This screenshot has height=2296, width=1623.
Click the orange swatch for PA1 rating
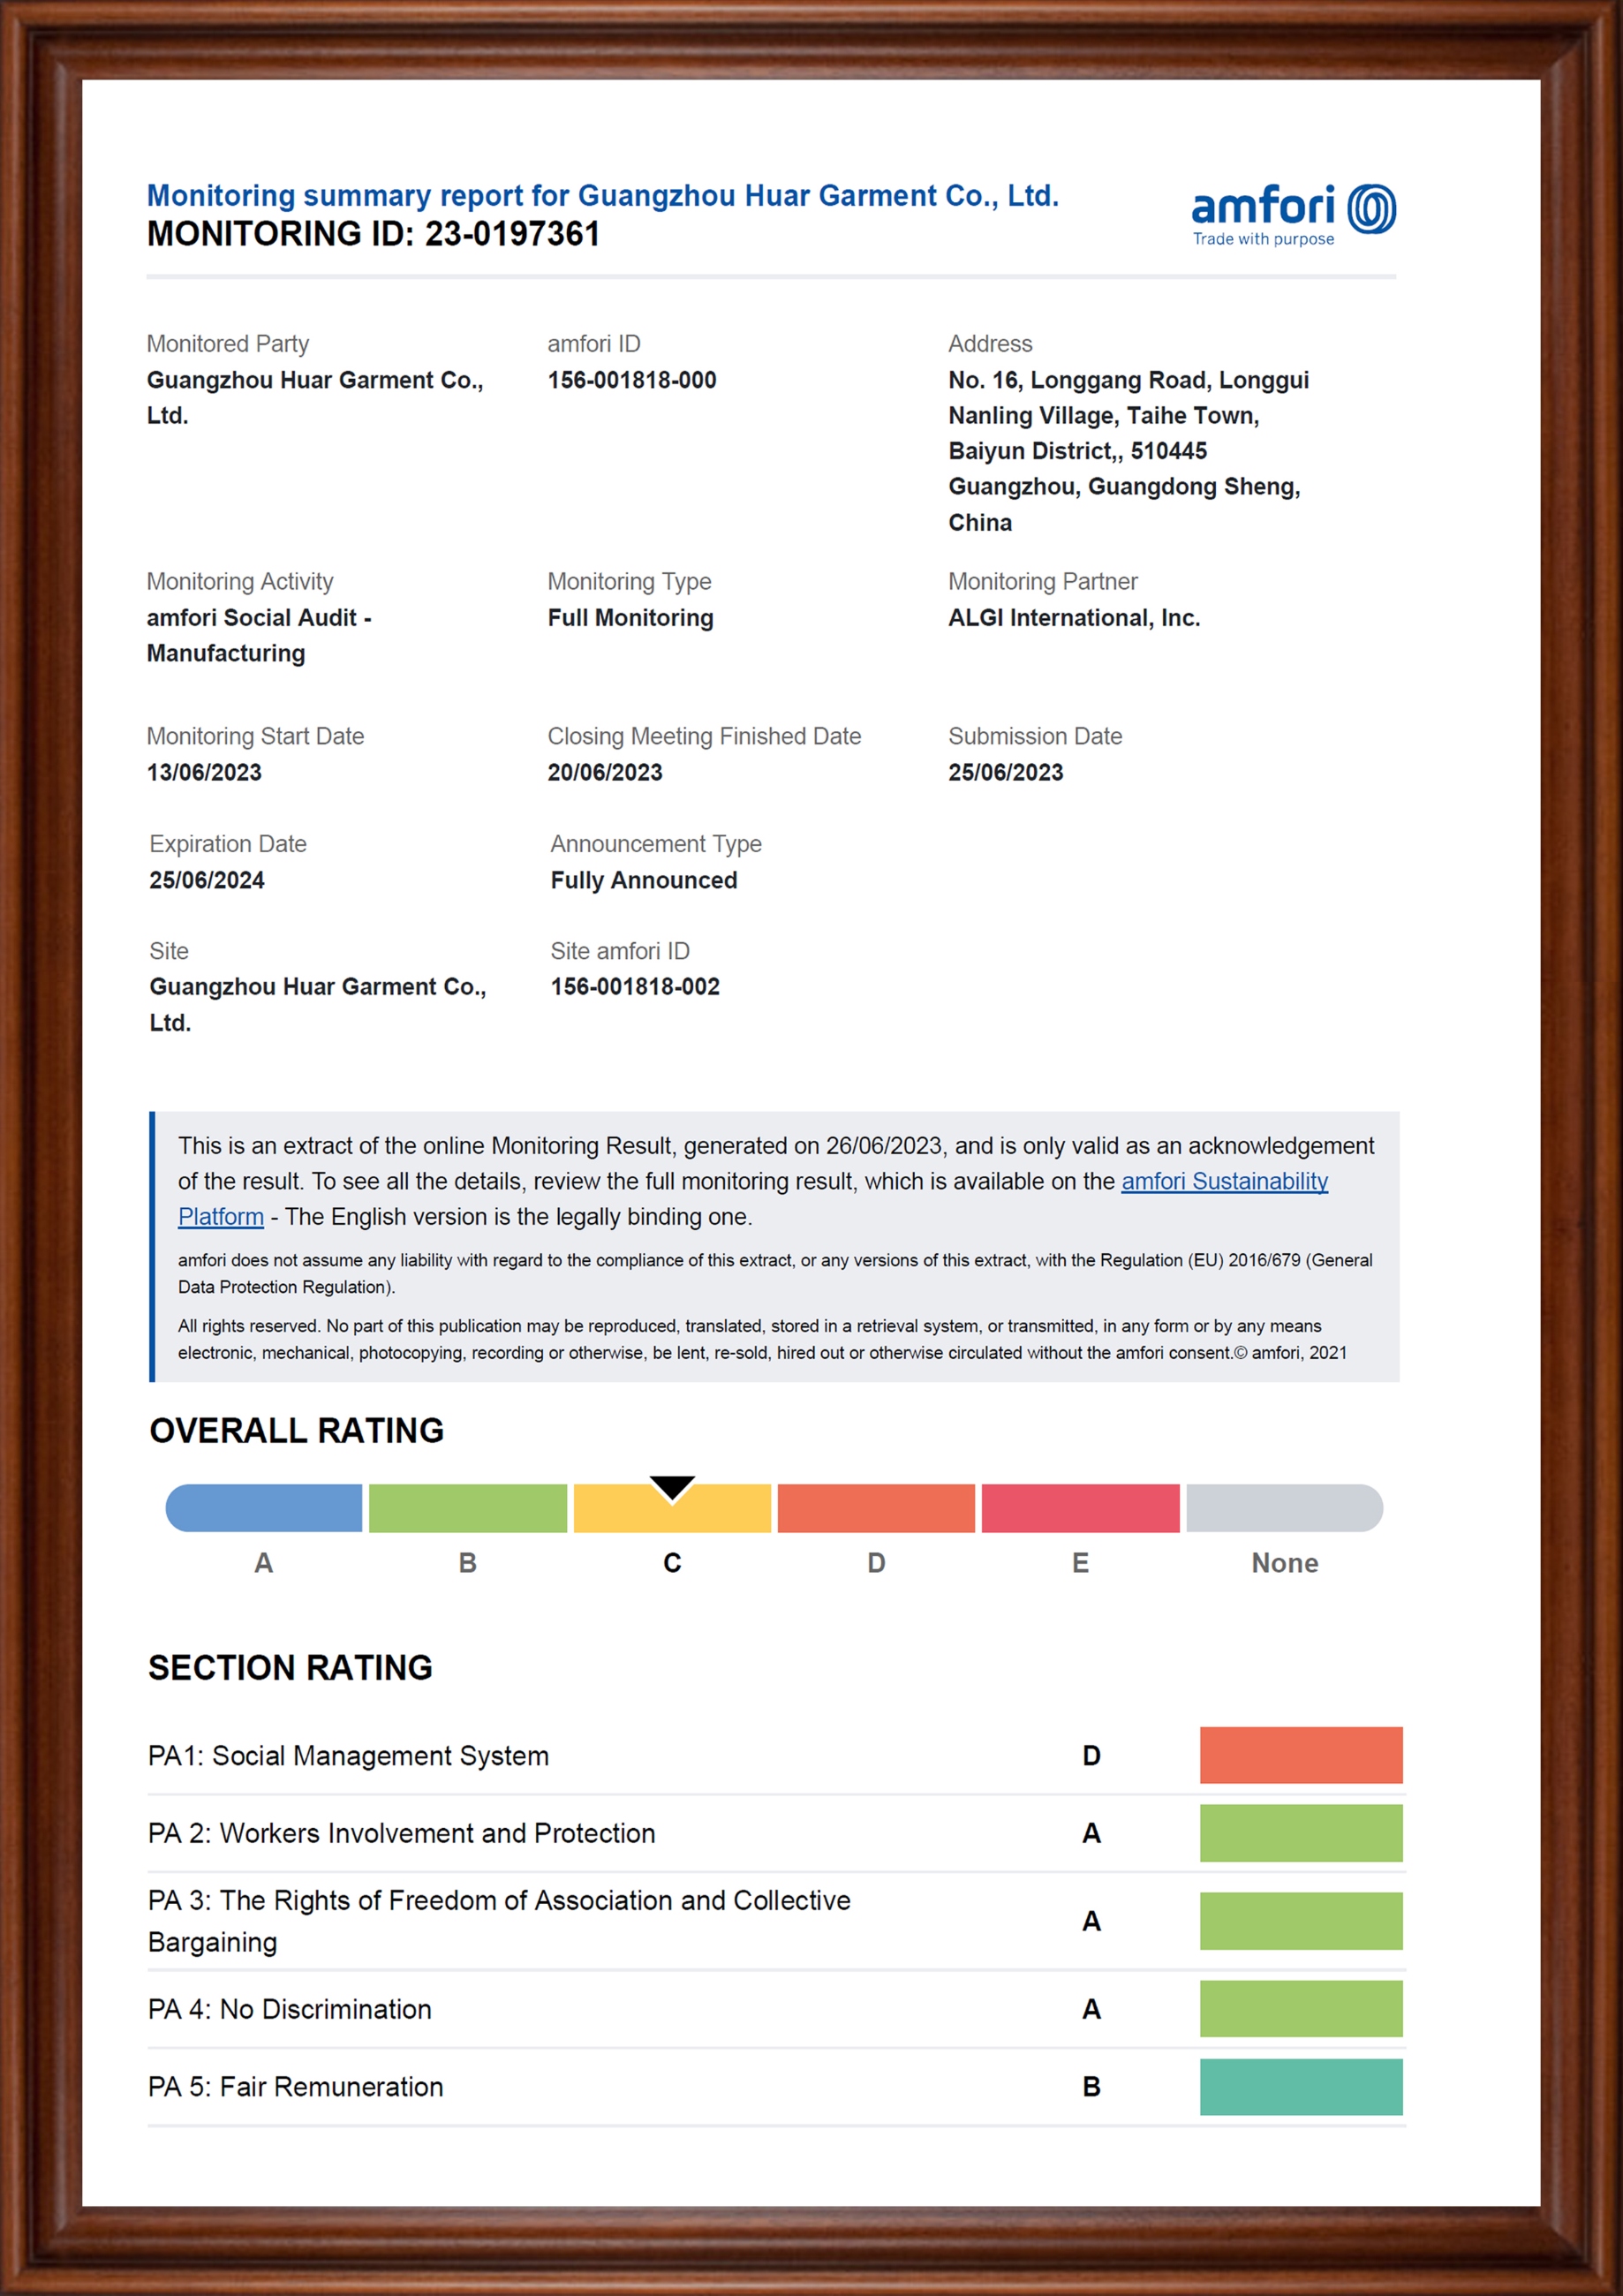tap(1300, 1755)
